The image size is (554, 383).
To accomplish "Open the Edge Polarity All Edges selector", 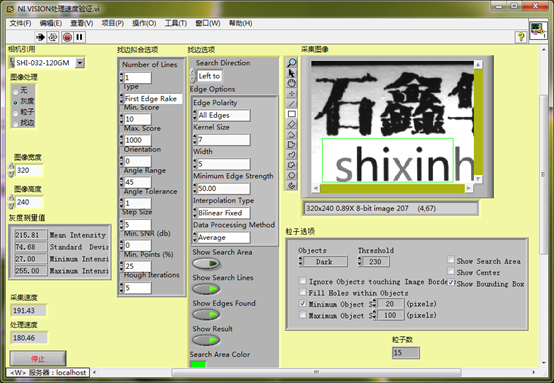I will 222,115.
